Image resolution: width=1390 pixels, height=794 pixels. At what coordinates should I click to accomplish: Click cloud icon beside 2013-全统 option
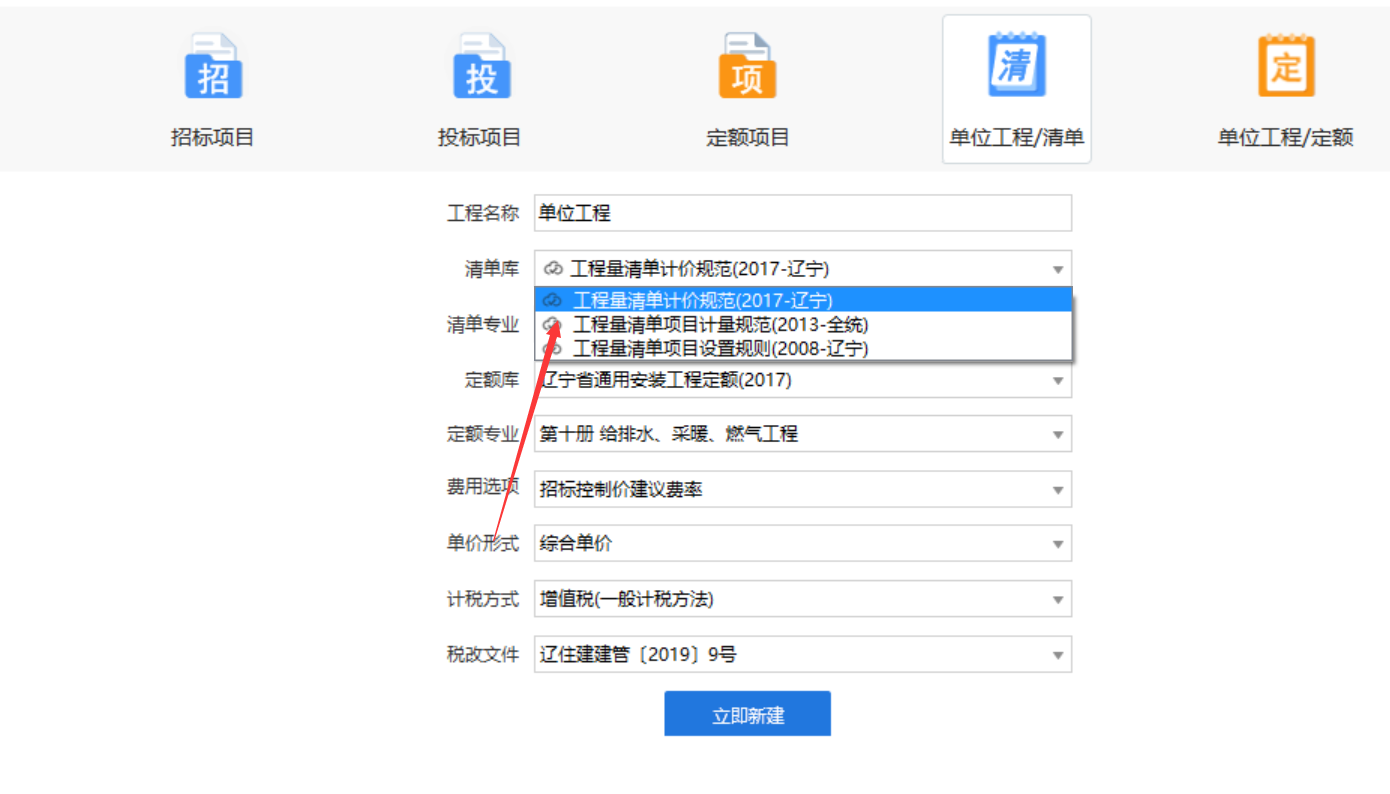pos(551,324)
